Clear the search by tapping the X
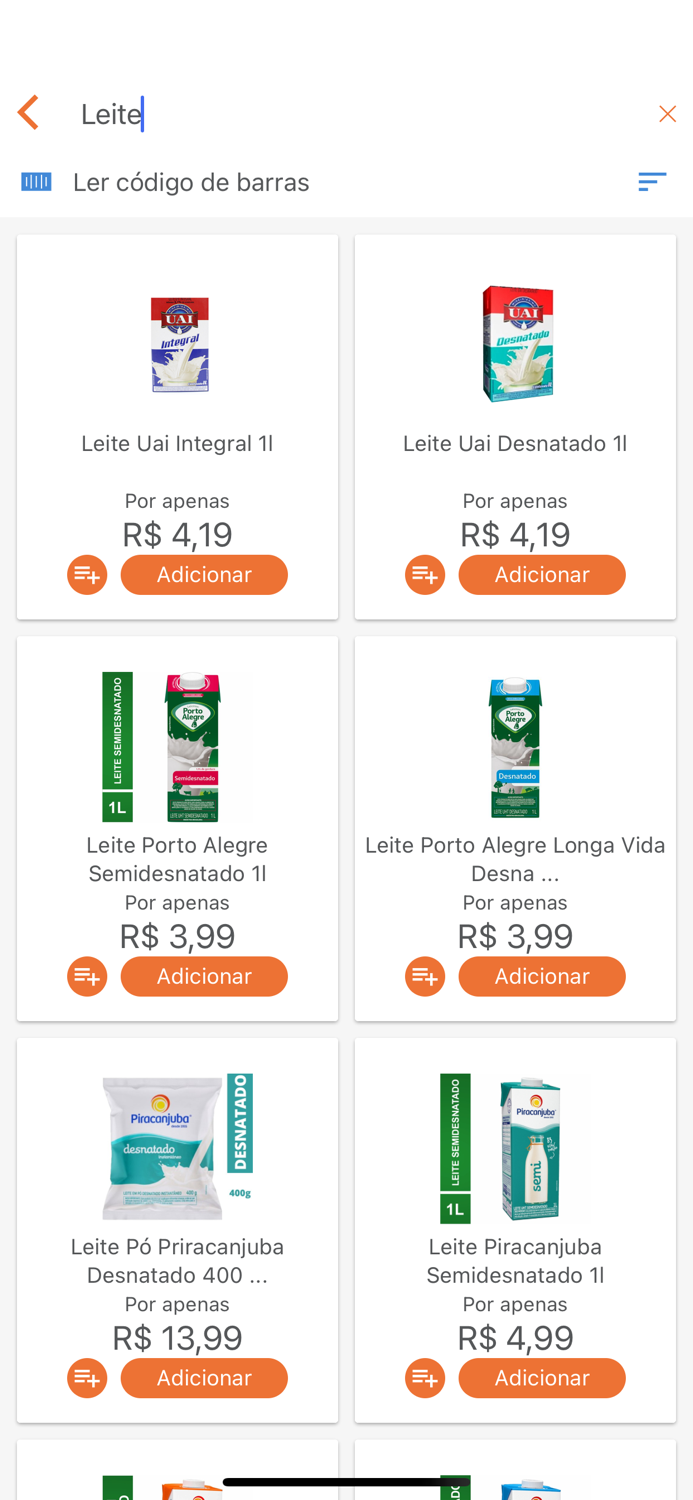Viewport: 693px width, 1500px height. 667,113
